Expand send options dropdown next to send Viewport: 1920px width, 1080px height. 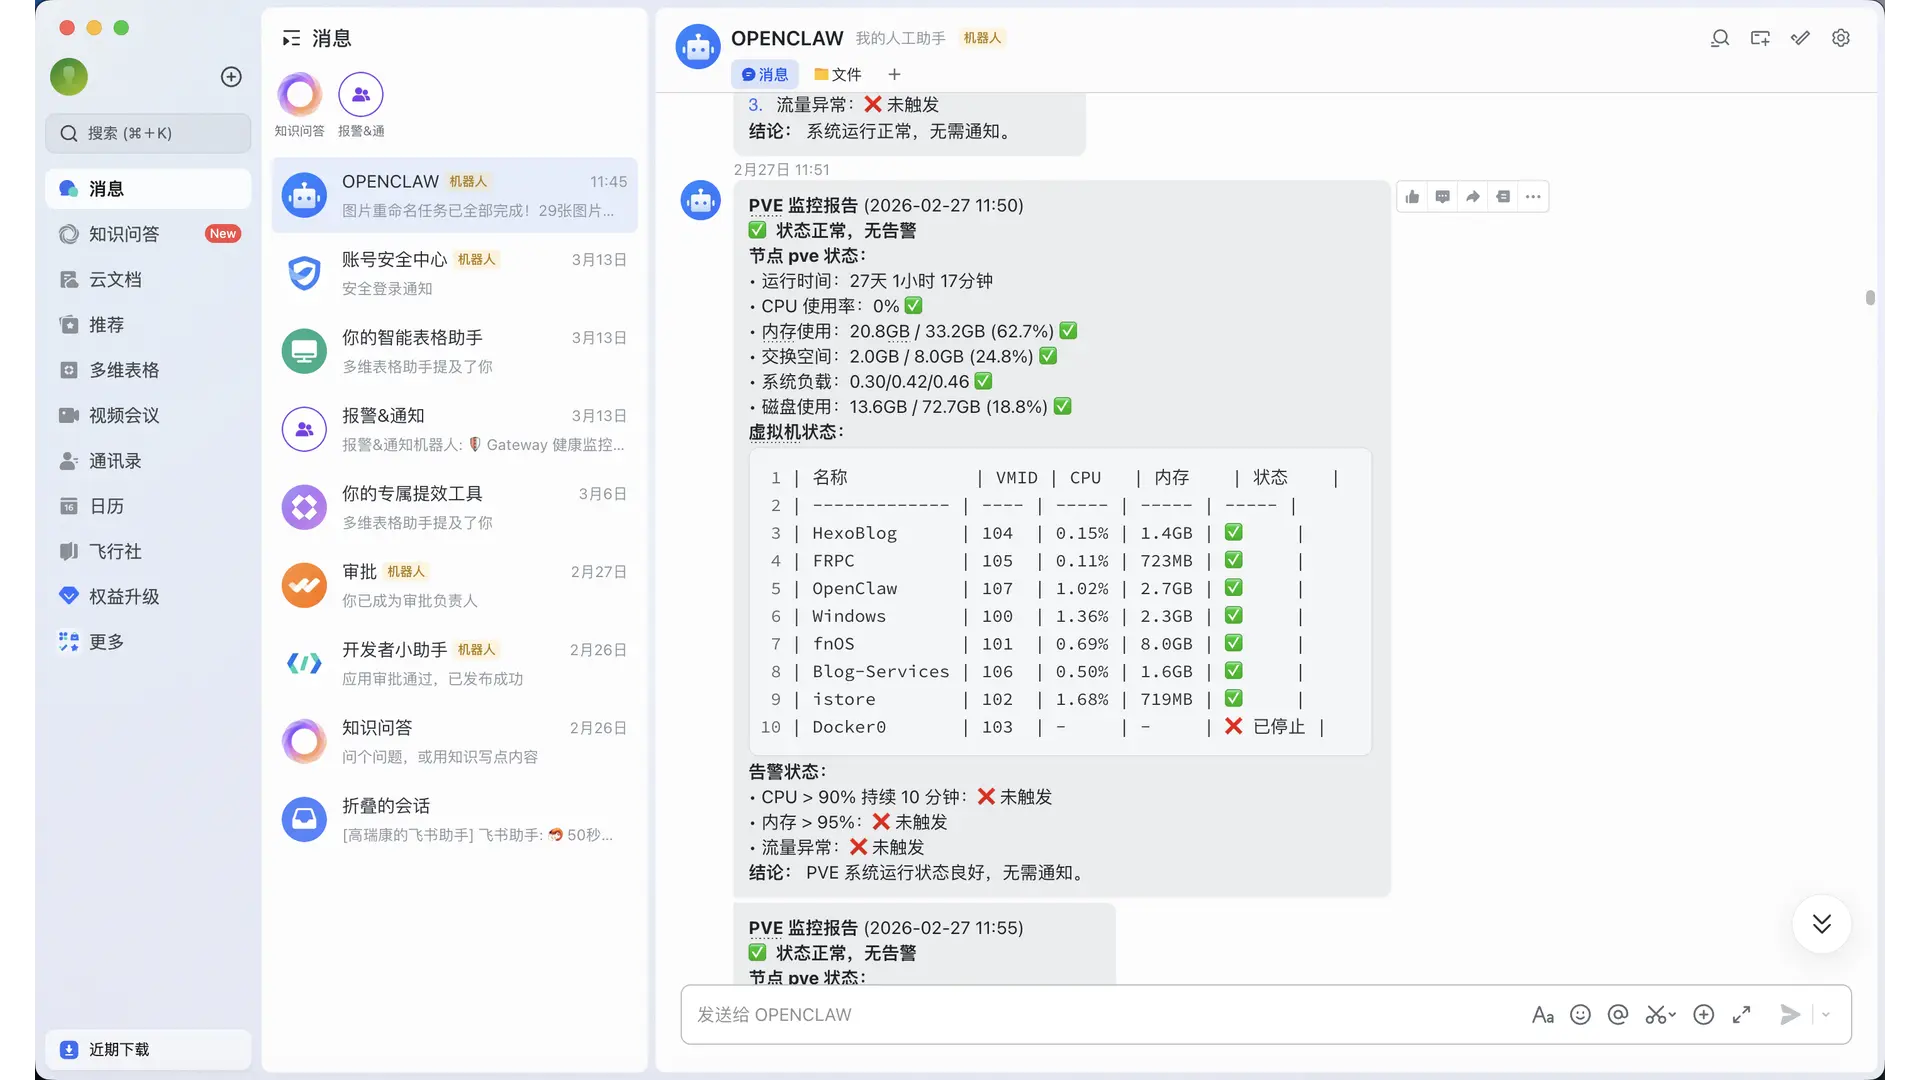1826,1015
